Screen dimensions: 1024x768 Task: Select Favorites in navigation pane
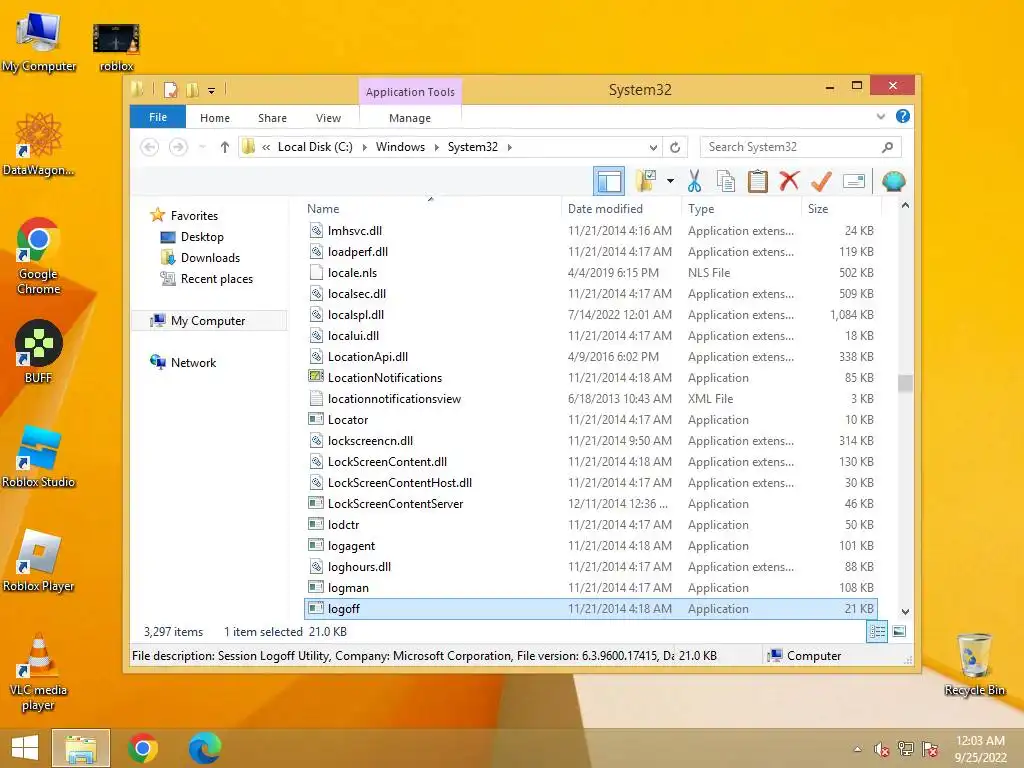click(194, 216)
